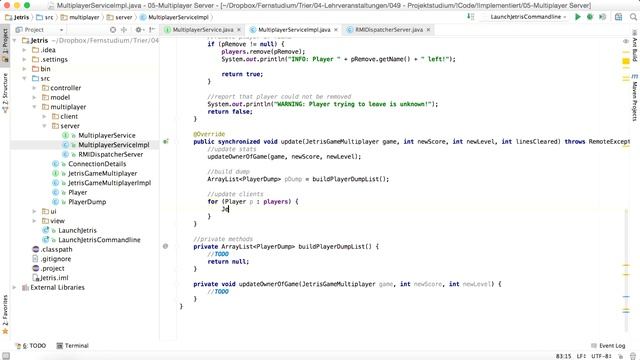Run LaunchJetrisCommandline with the green play icon

click(578, 17)
